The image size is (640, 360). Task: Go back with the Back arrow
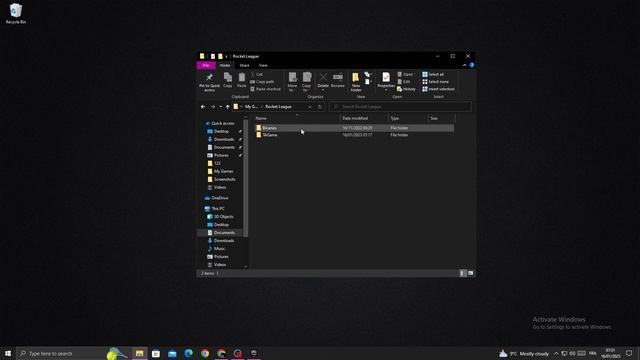click(x=203, y=107)
